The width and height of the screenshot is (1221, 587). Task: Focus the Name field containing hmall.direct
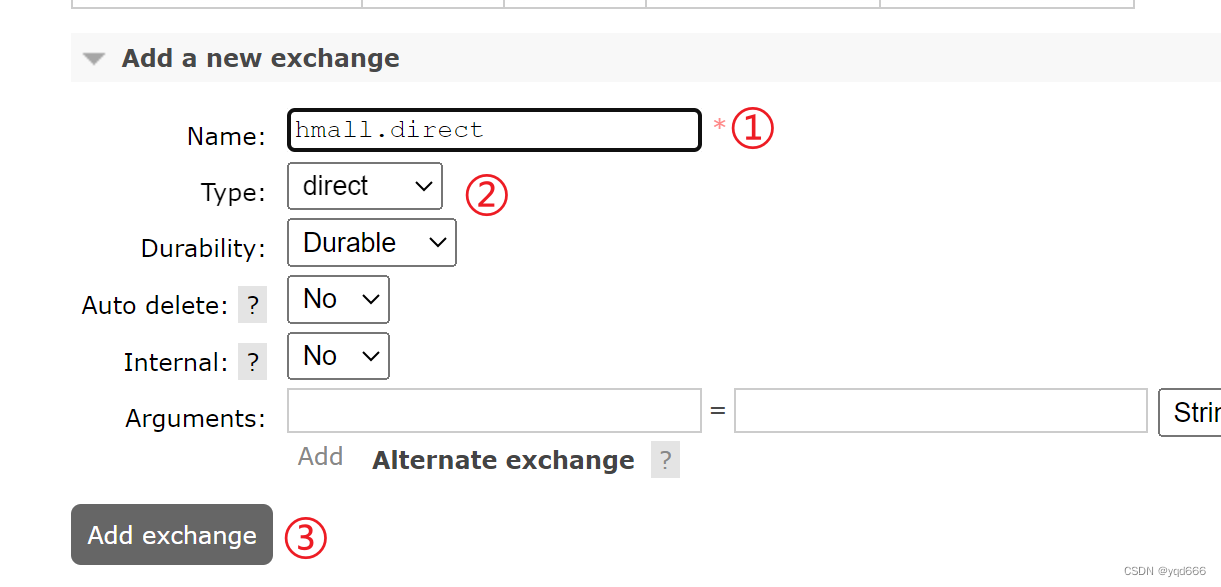[x=493, y=130]
